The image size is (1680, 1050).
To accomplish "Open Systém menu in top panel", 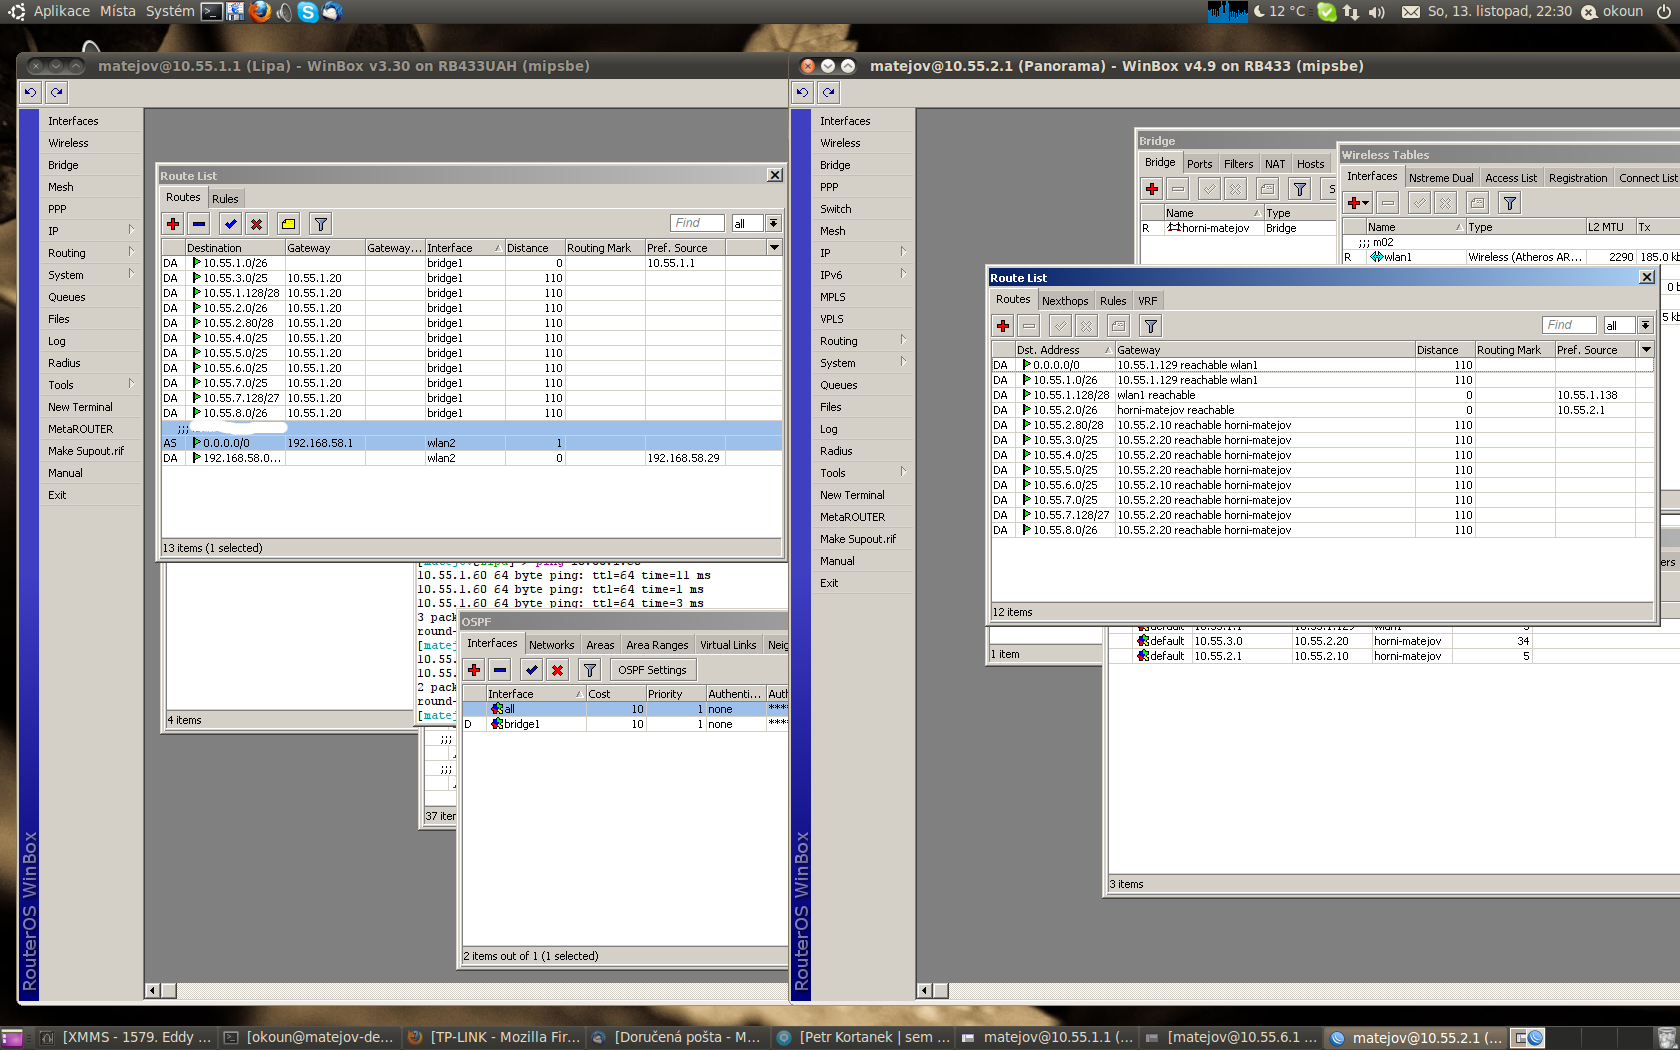I will [x=170, y=11].
